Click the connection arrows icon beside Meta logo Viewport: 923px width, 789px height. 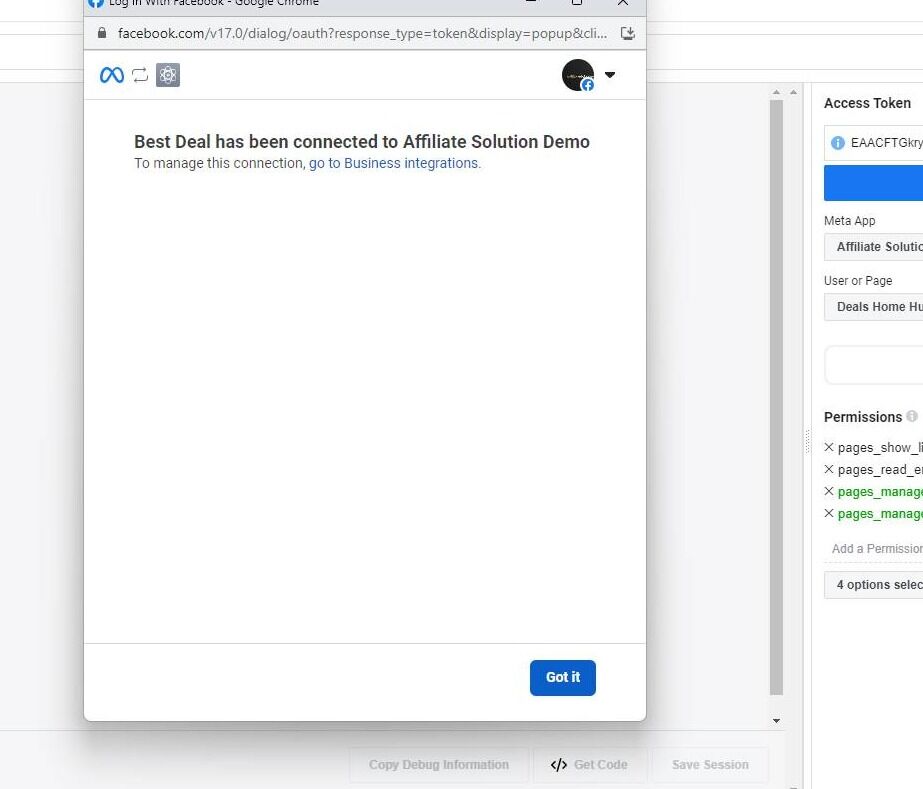tap(140, 75)
